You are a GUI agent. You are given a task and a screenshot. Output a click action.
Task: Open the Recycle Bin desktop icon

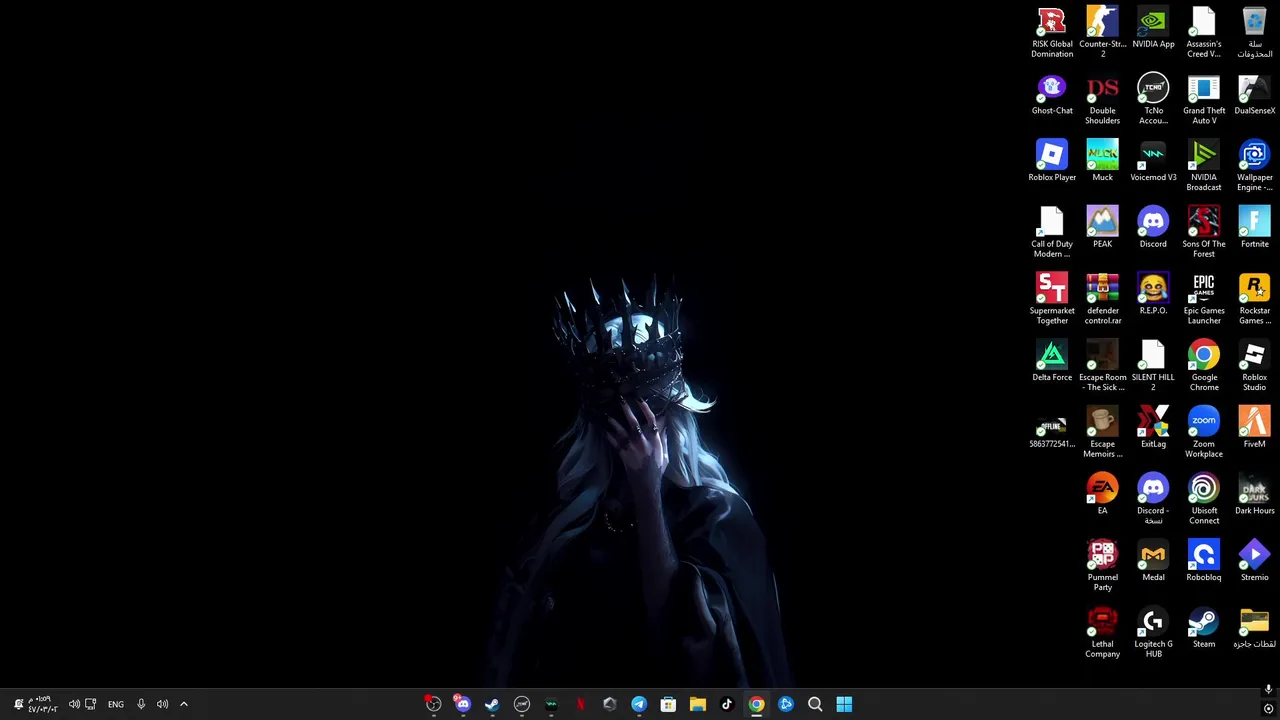[1254, 33]
